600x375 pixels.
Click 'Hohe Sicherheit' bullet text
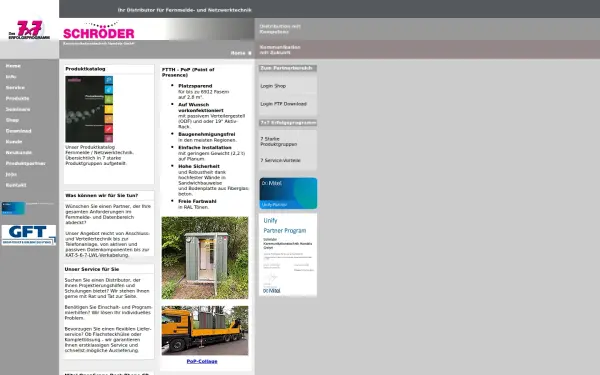[199, 166]
